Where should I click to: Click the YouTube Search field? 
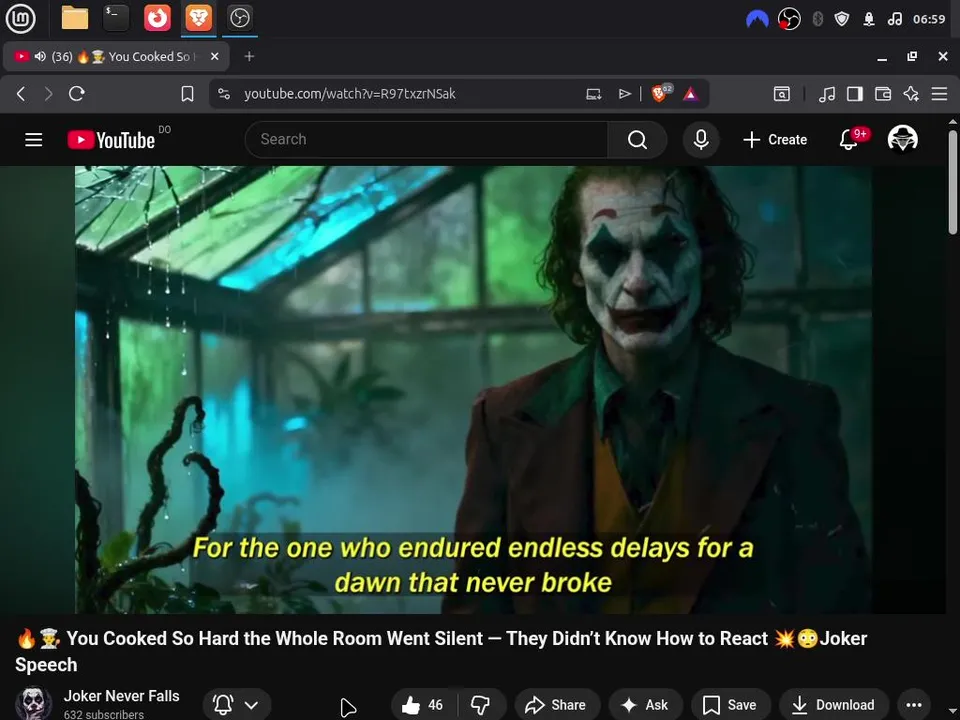[x=426, y=140]
